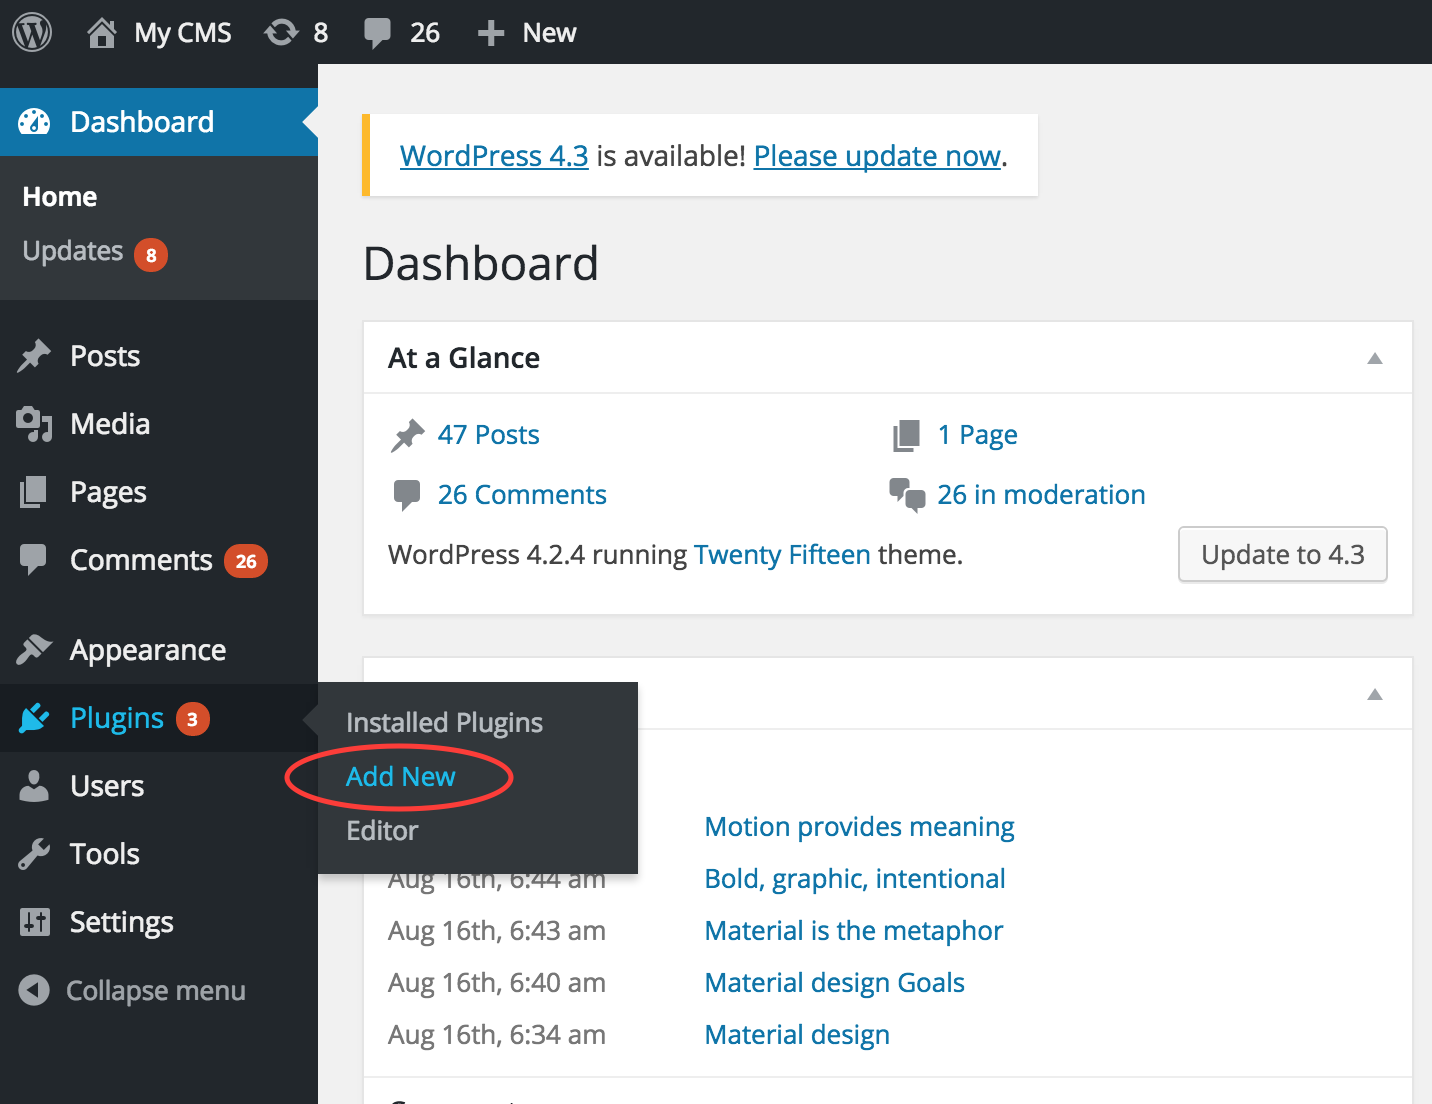Choose Editor in the Plugins submenu
Screen dimensions: 1432x1104
click(382, 831)
